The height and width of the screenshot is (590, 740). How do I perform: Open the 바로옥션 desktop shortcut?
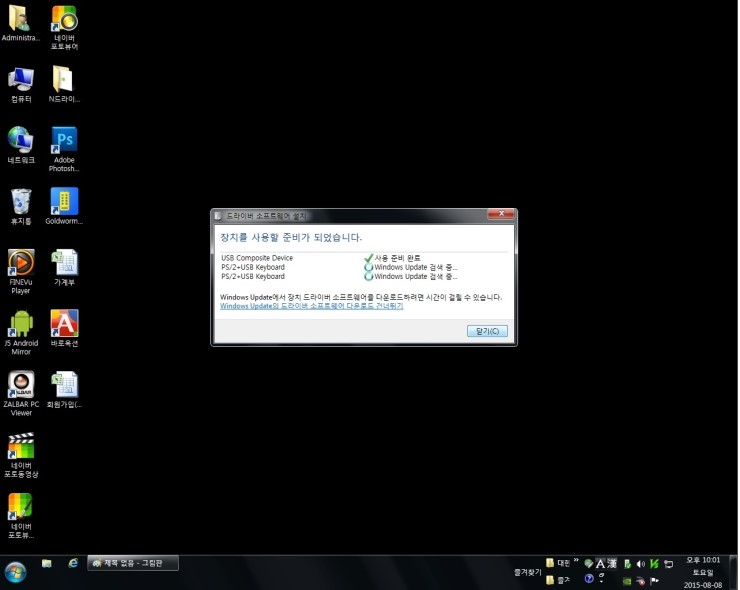(x=64, y=324)
